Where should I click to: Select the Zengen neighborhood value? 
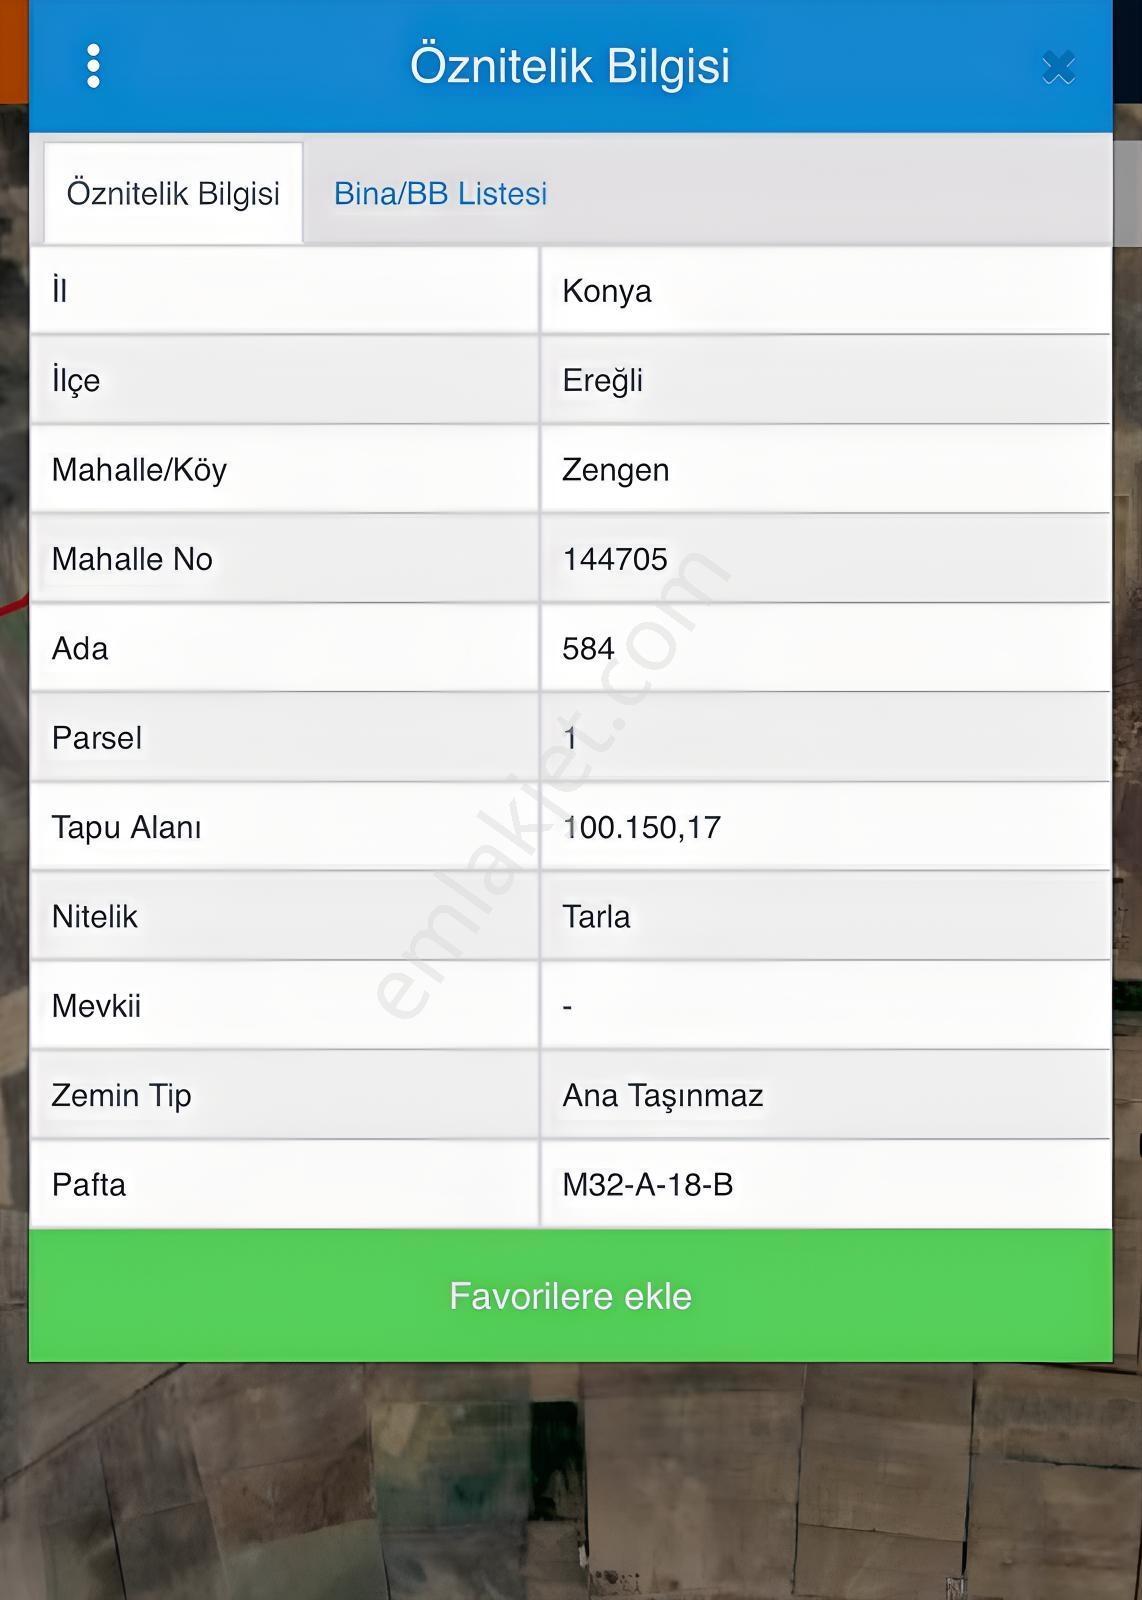[x=616, y=470]
